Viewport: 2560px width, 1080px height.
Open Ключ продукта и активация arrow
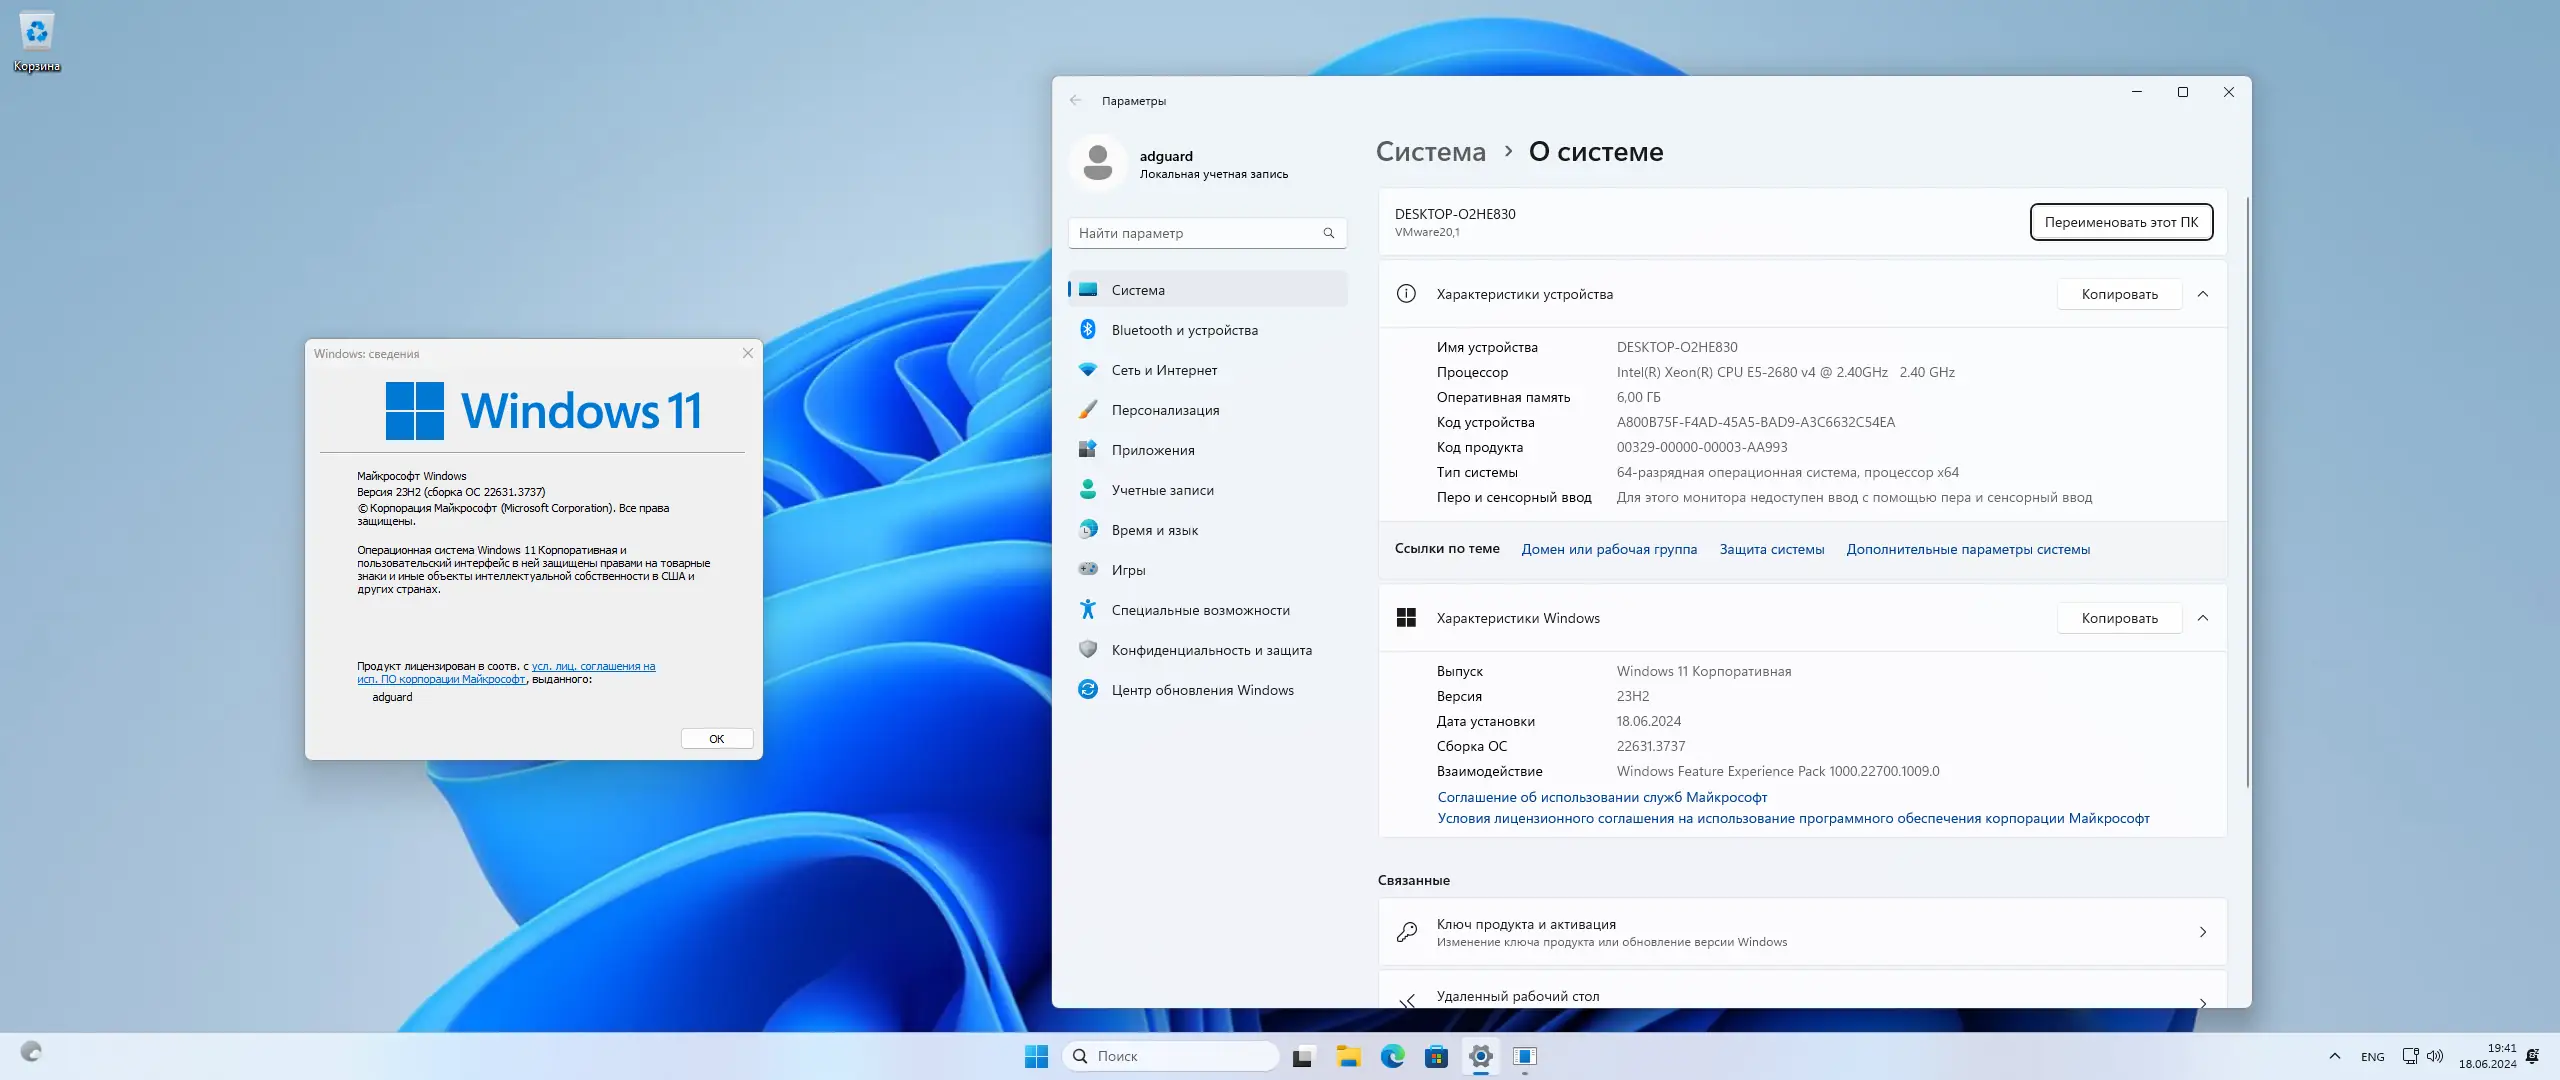pos(2203,932)
